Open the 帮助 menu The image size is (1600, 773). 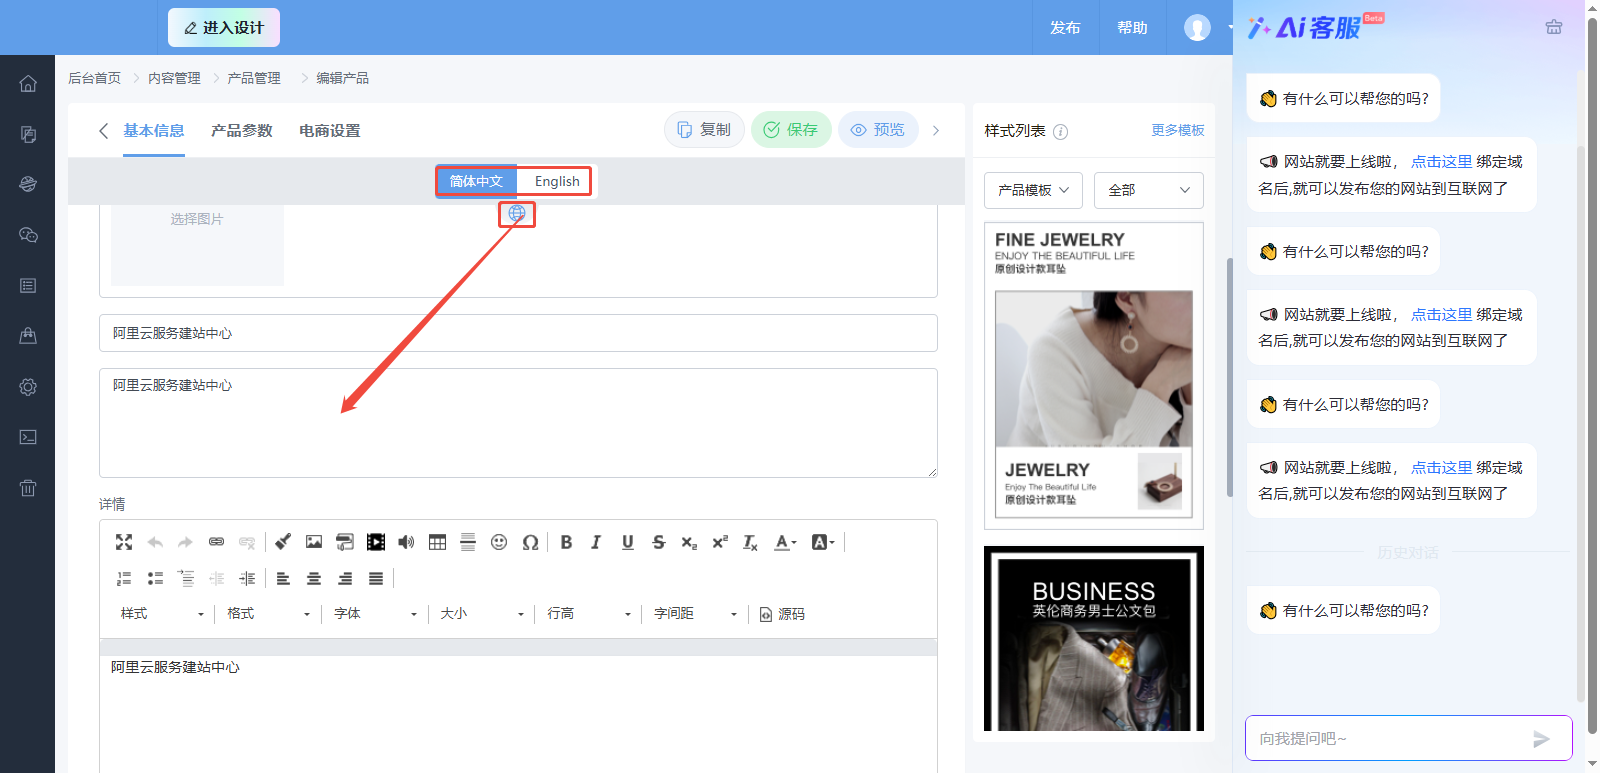coord(1132,28)
